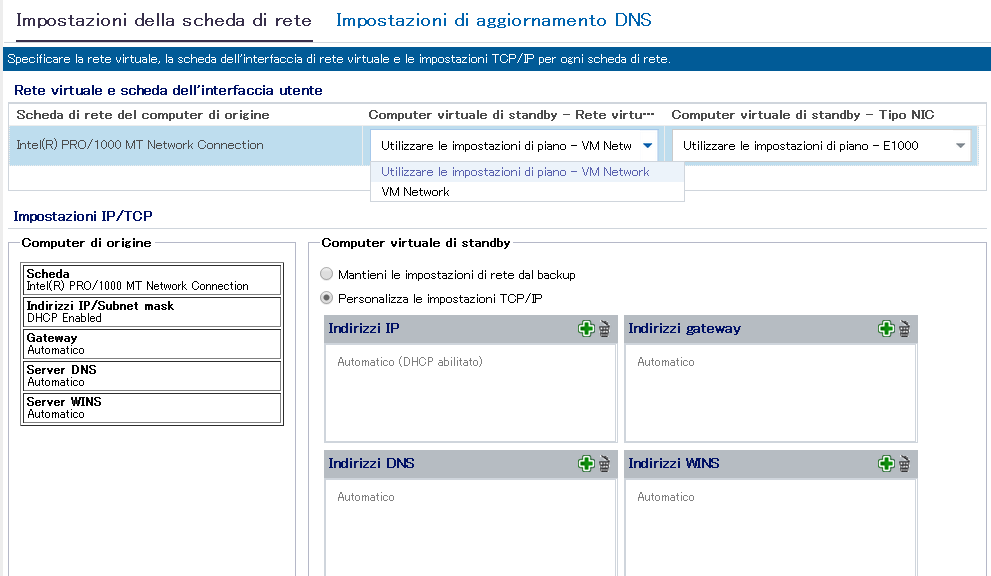991x576 pixels.
Task: Click Computer virtuale di standby – Rete virtuale header
Action: click(511, 115)
